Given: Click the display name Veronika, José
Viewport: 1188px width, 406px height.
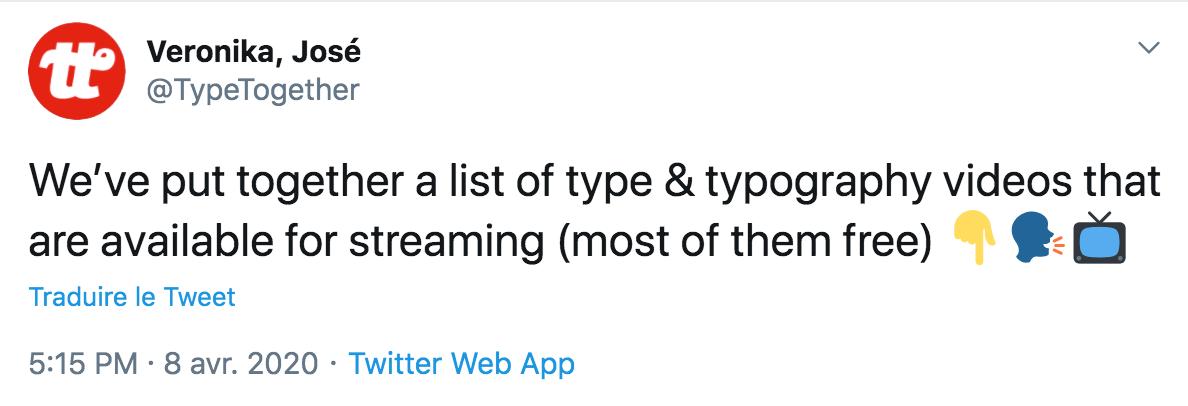Looking at the screenshot, I should (x=253, y=52).
